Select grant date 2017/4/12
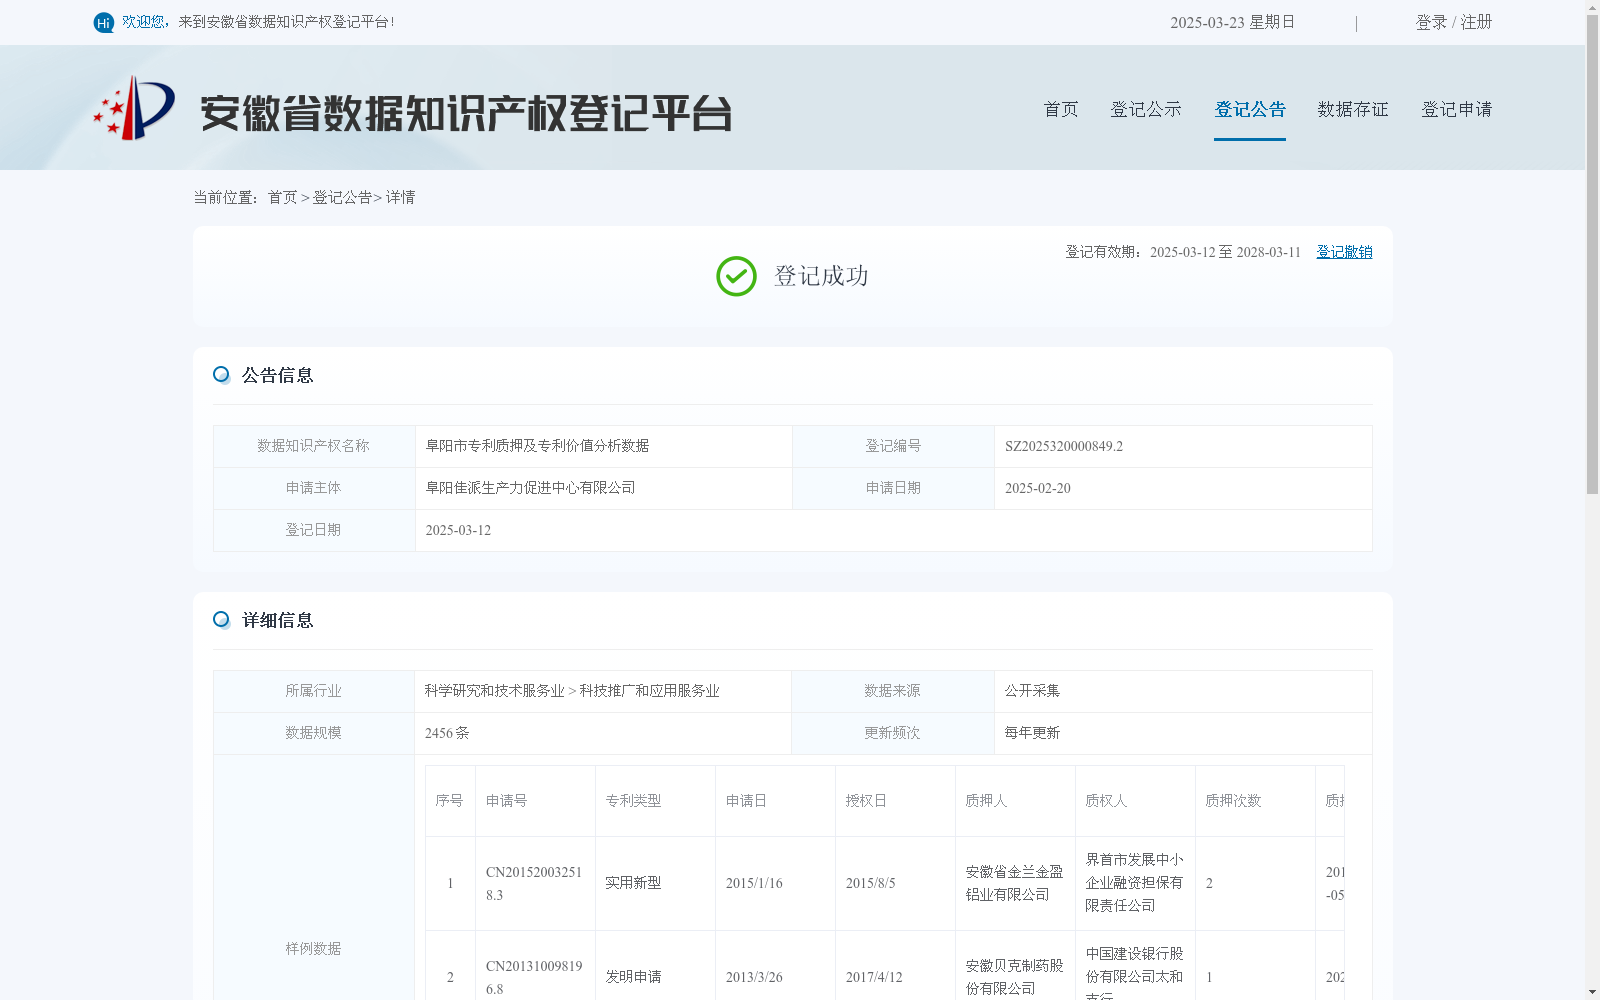The width and height of the screenshot is (1600, 1000). [x=874, y=977]
